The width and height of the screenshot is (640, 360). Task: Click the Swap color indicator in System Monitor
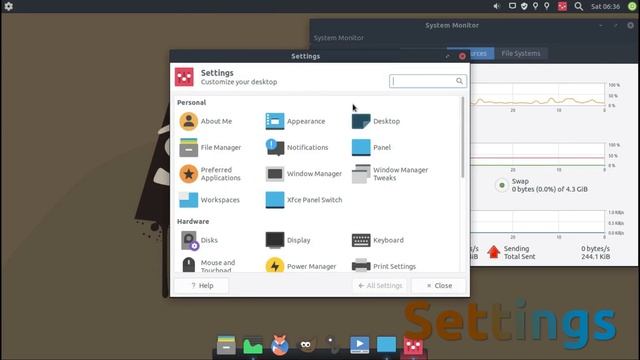(502, 185)
